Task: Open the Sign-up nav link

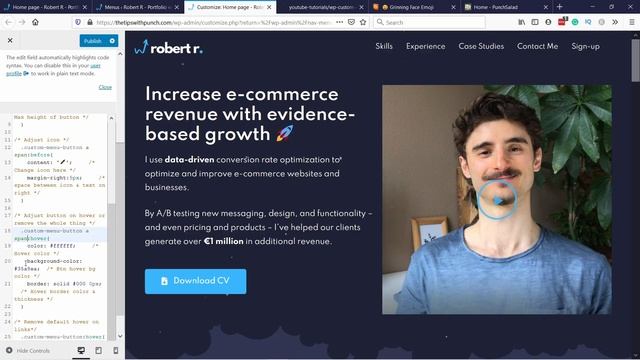Action: [x=586, y=47]
